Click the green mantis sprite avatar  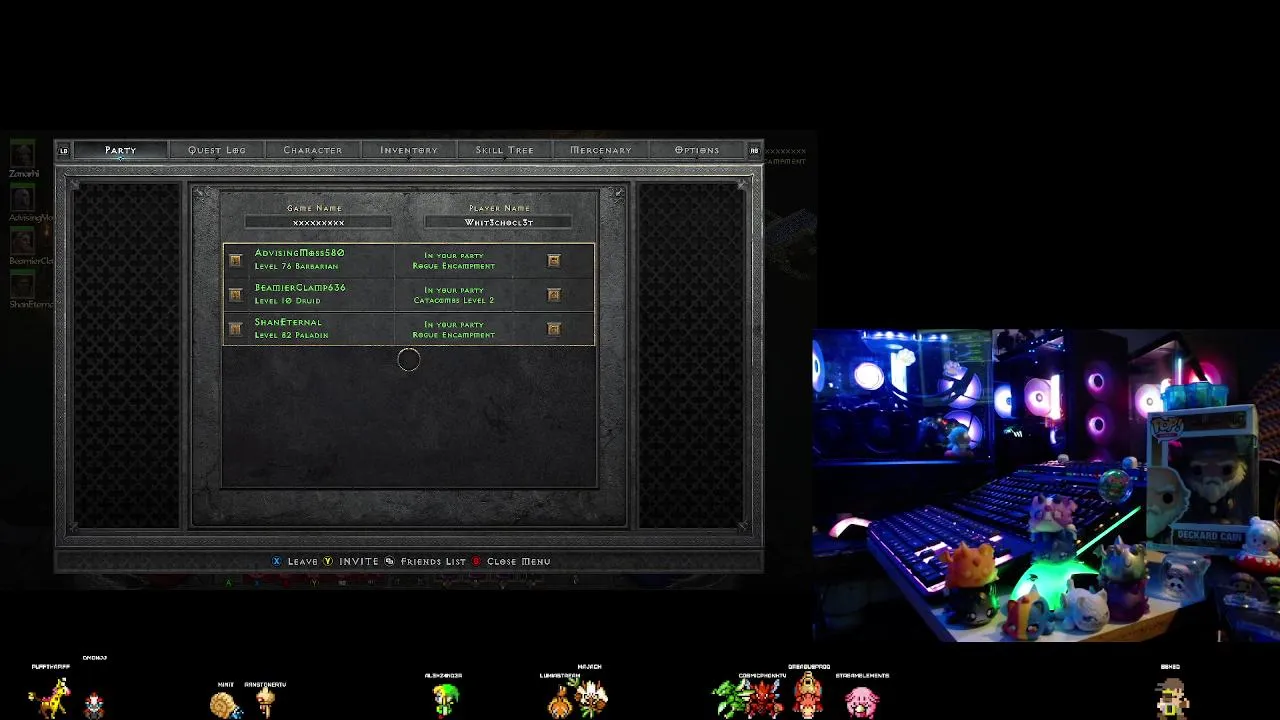coord(730,699)
